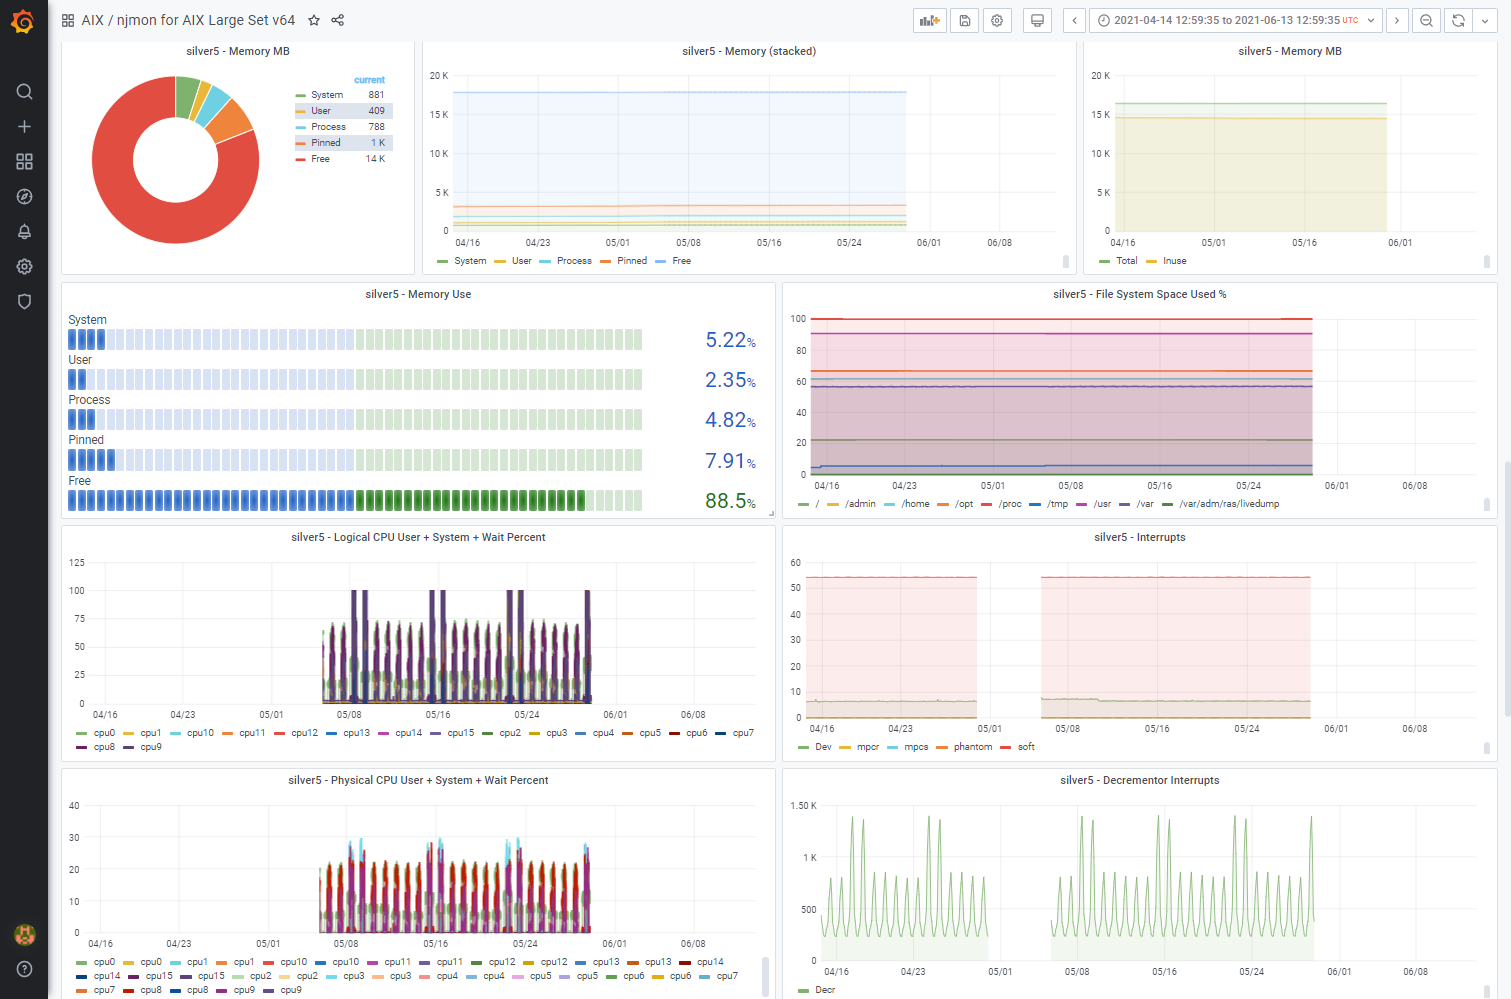Toggle Pinned series in Memory (stacked) legend

tap(632, 261)
